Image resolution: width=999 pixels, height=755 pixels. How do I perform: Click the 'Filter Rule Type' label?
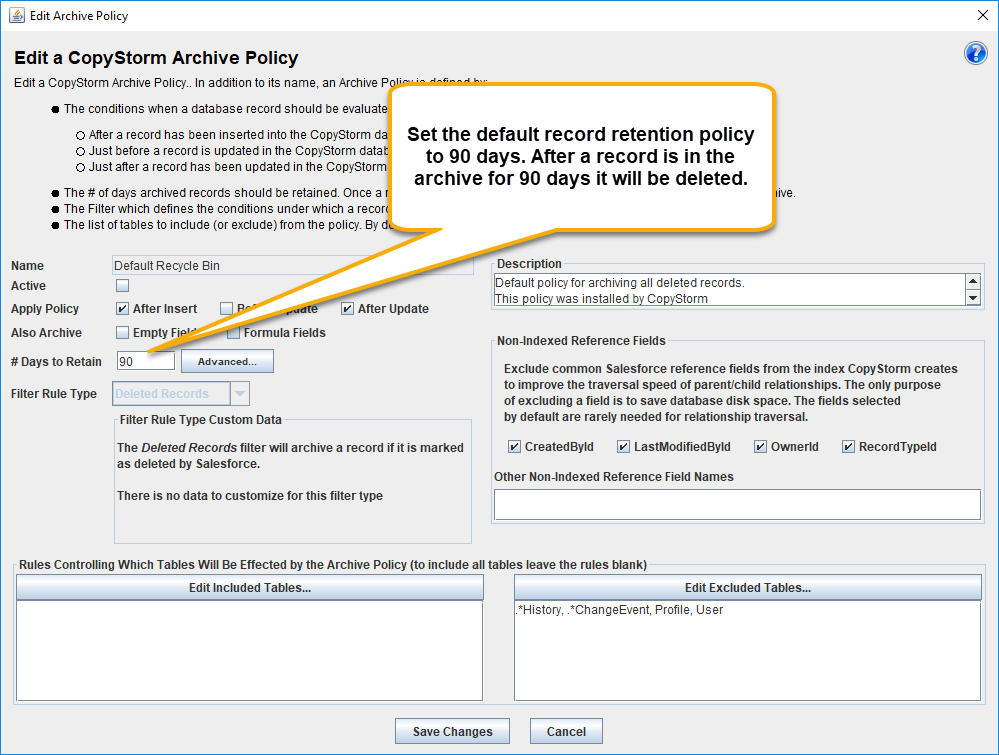(x=54, y=394)
